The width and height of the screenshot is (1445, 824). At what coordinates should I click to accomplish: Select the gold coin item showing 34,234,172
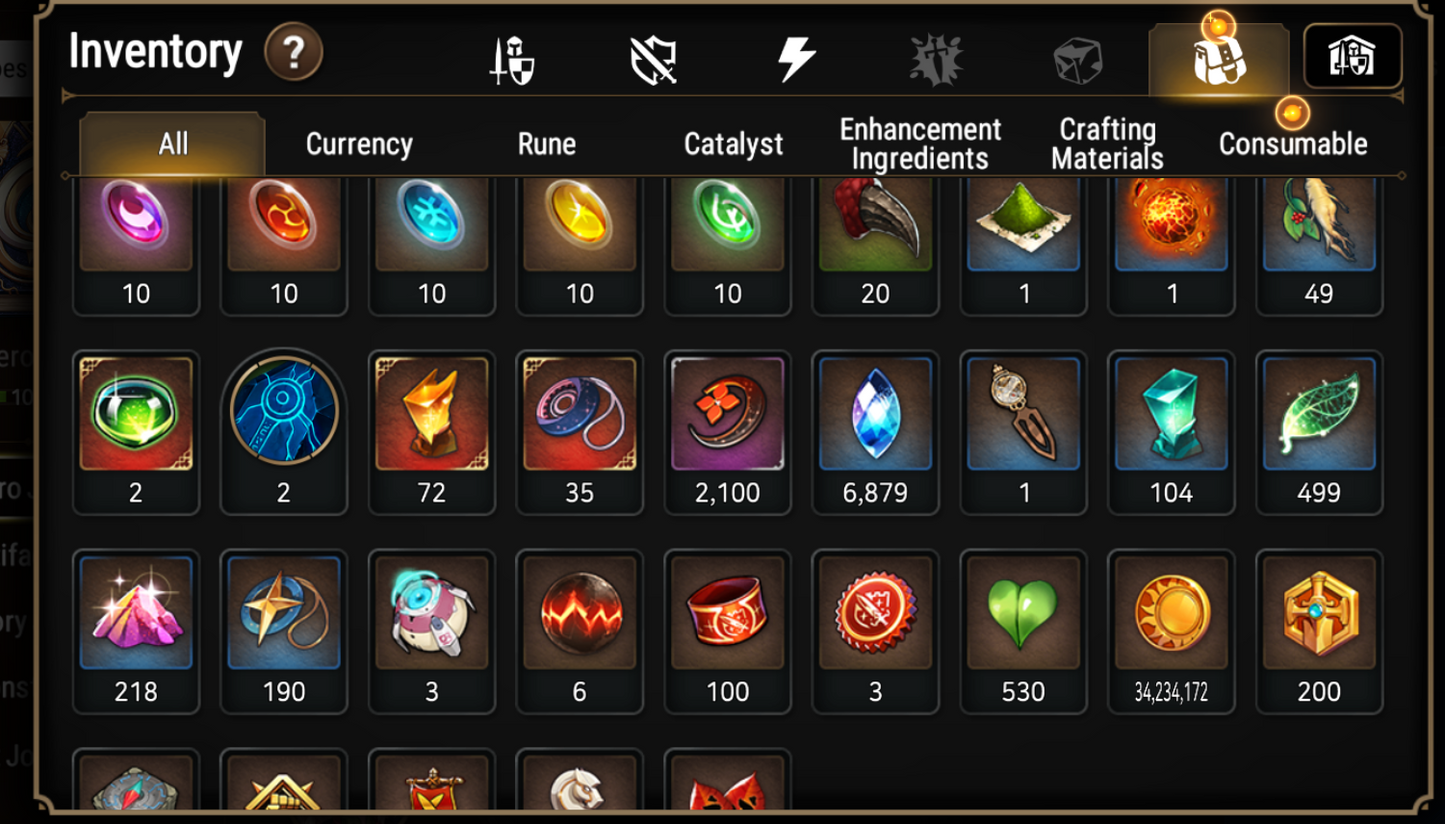[1171, 632]
